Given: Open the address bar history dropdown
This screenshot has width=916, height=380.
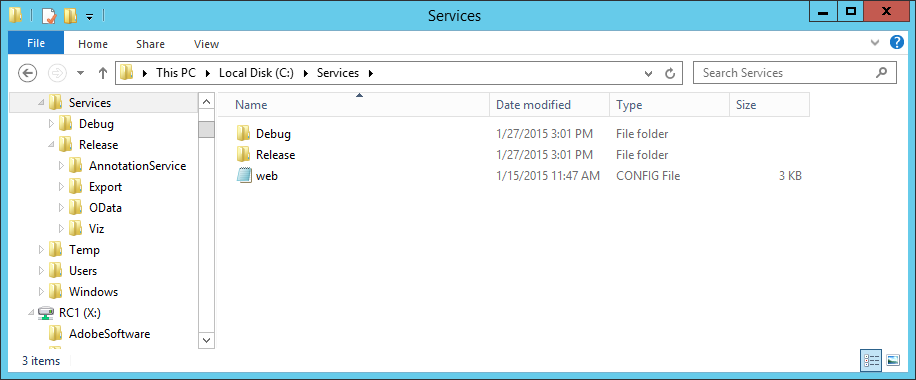Looking at the screenshot, I should (648, 73).
